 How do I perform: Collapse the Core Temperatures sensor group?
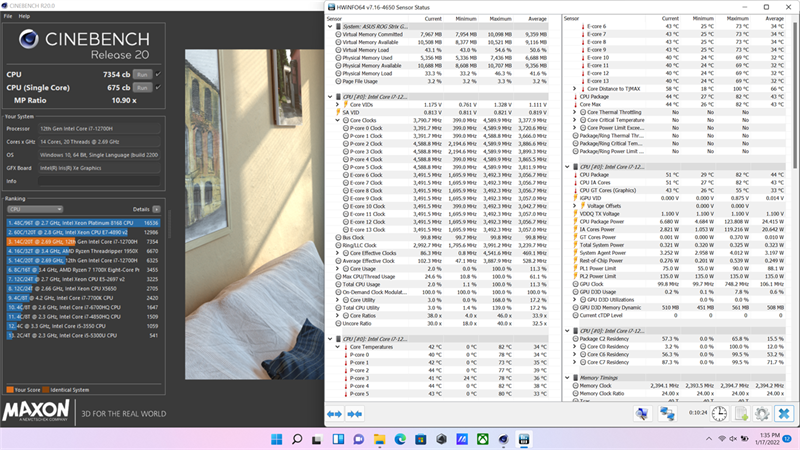coord(338,347)
